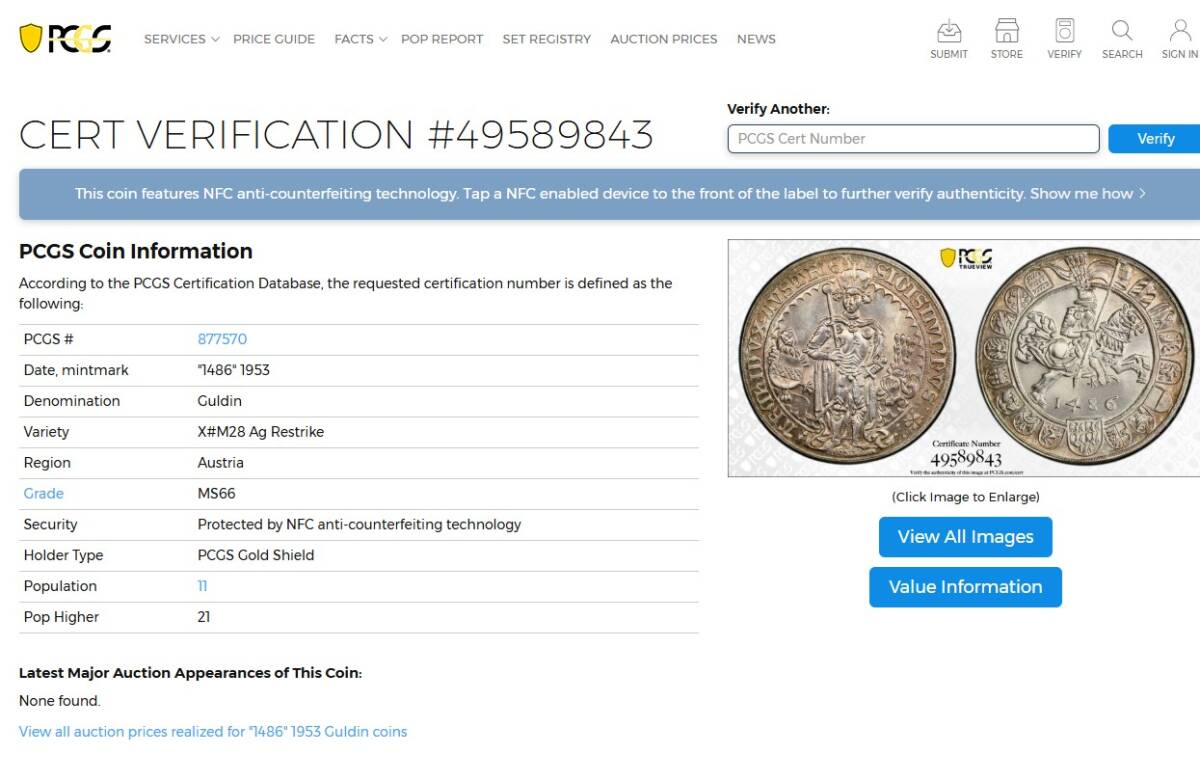Focus the PCGS Cert Number field
Viewport: 1200px width, 781px height.
click(913, 139)
